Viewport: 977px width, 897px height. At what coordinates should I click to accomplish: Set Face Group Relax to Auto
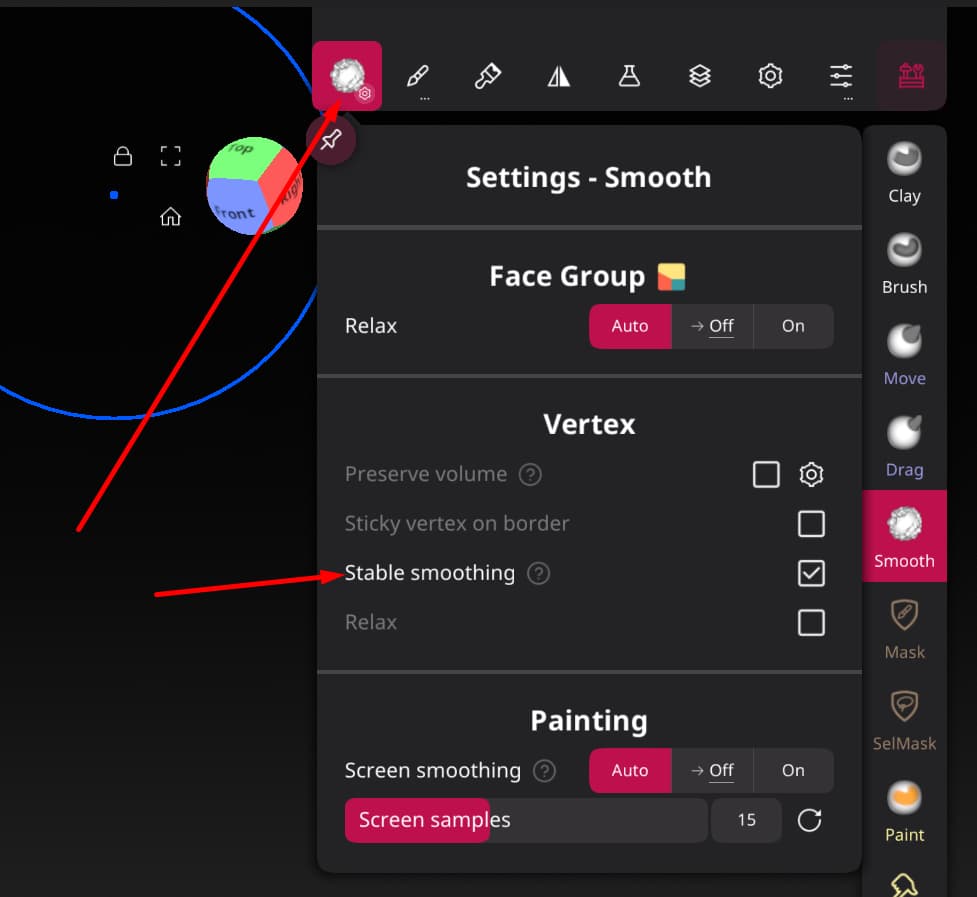(630, 326)
